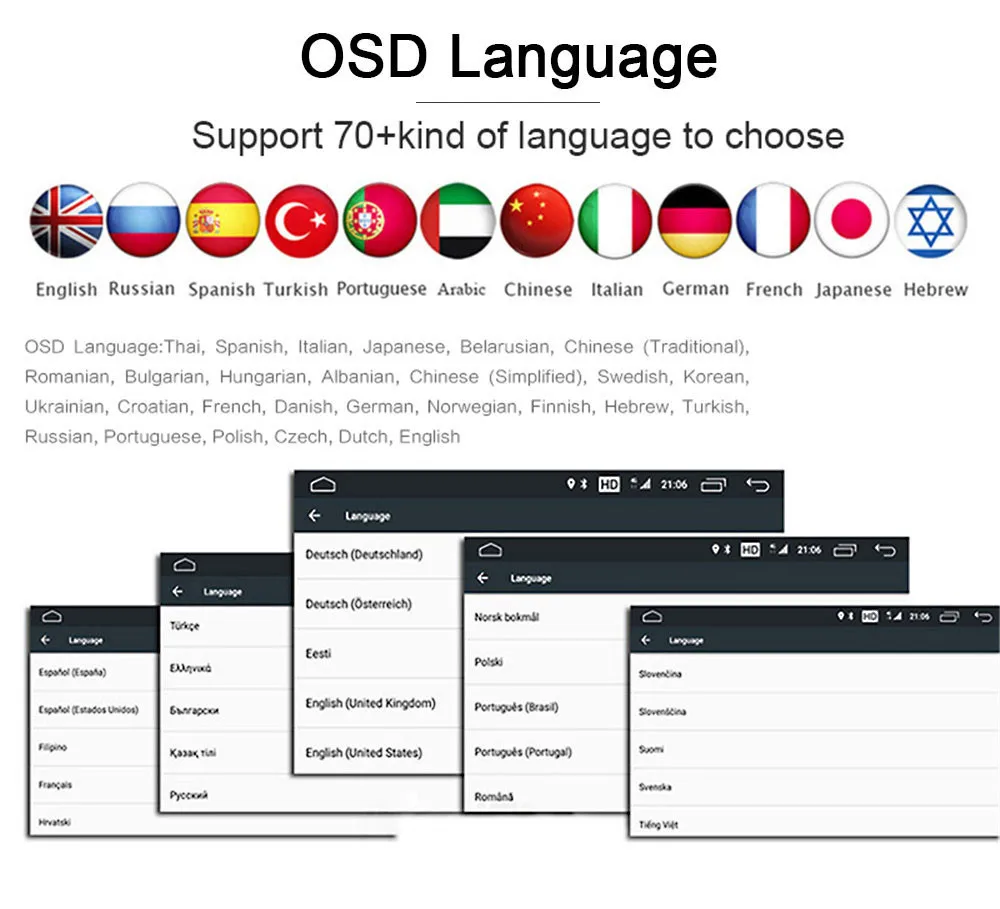Click the German flag icon
Viewport: 1000px width, 909px height.
click(695, 221)
